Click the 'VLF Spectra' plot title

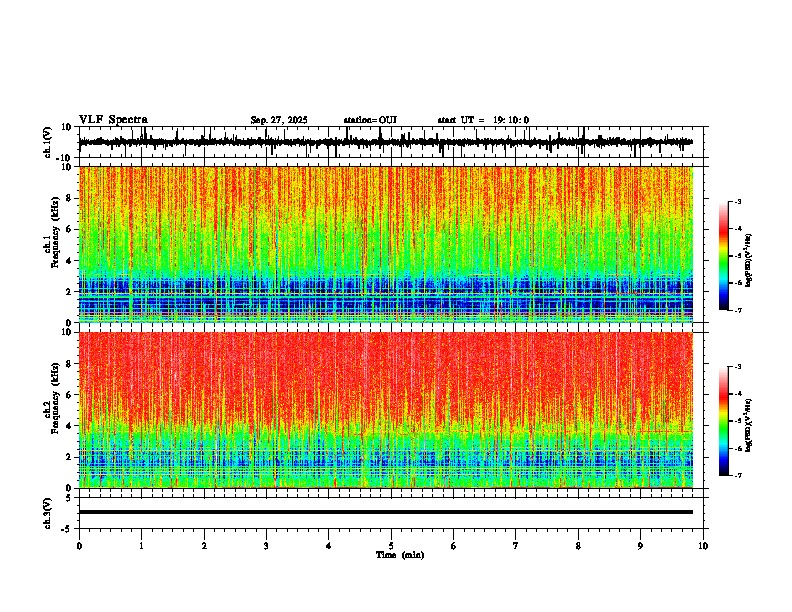pos(113,120)
